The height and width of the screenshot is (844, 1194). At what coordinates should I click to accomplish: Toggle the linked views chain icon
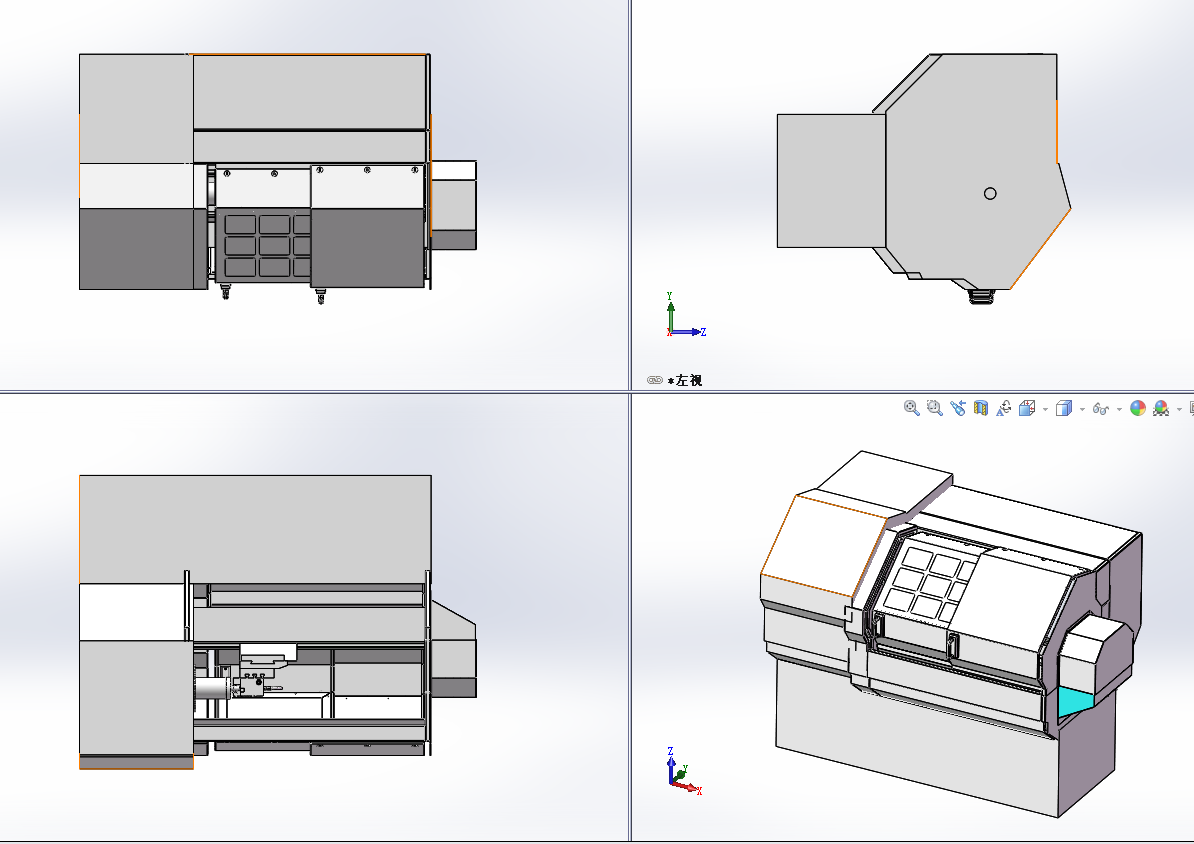[654, 380]
